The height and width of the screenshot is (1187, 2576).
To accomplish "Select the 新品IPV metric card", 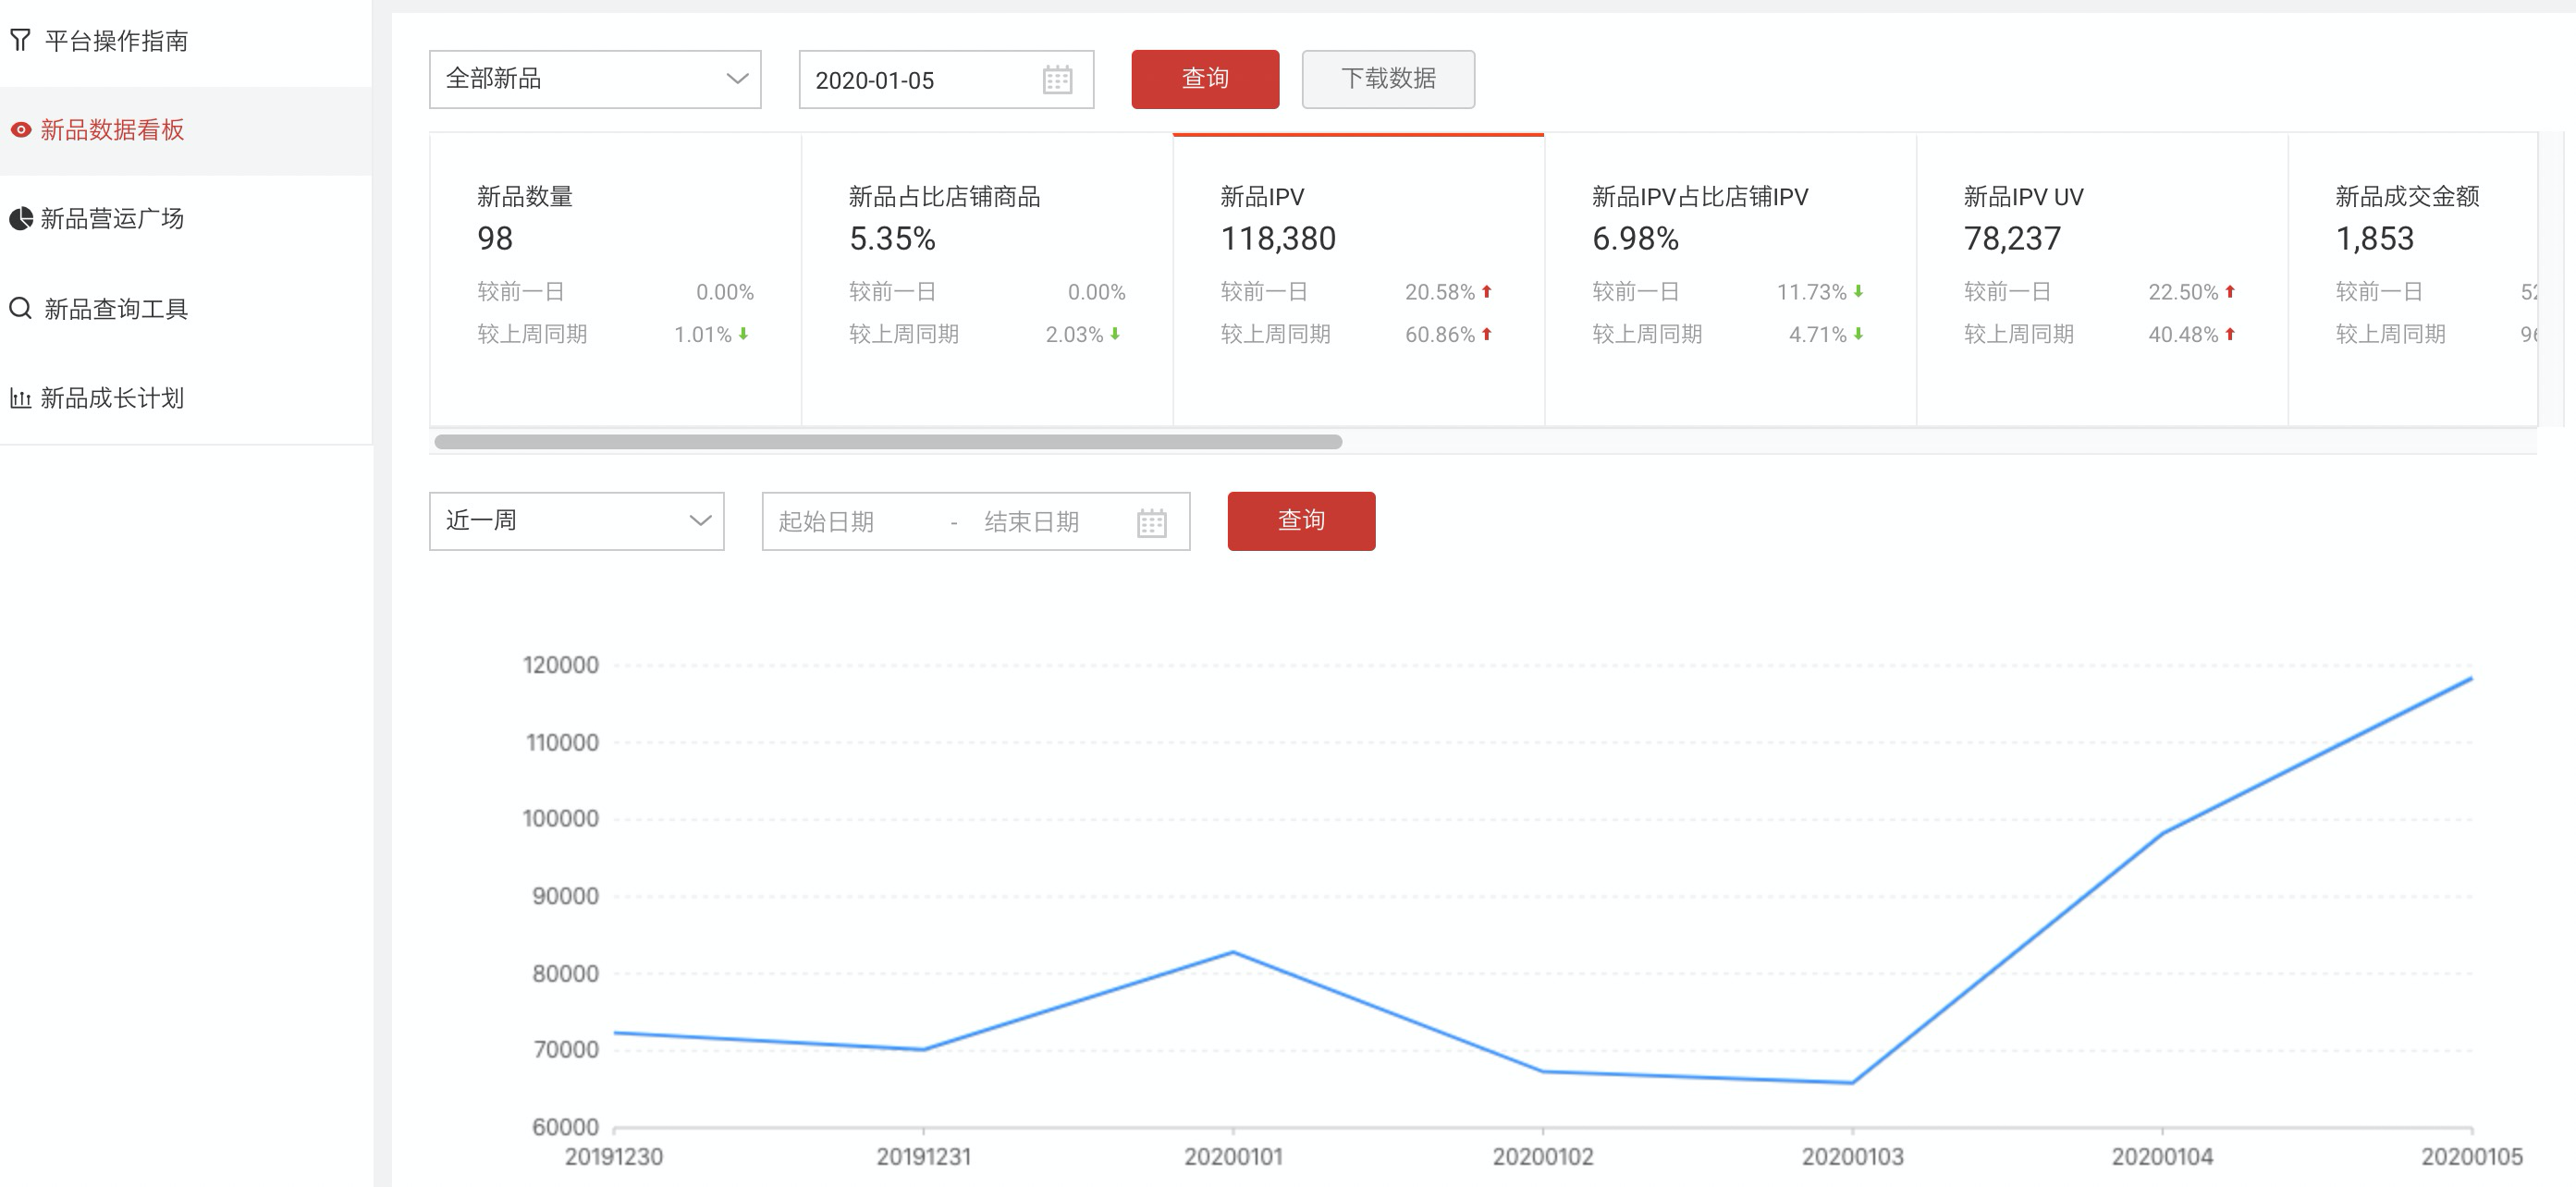I will click(1357, 280).
